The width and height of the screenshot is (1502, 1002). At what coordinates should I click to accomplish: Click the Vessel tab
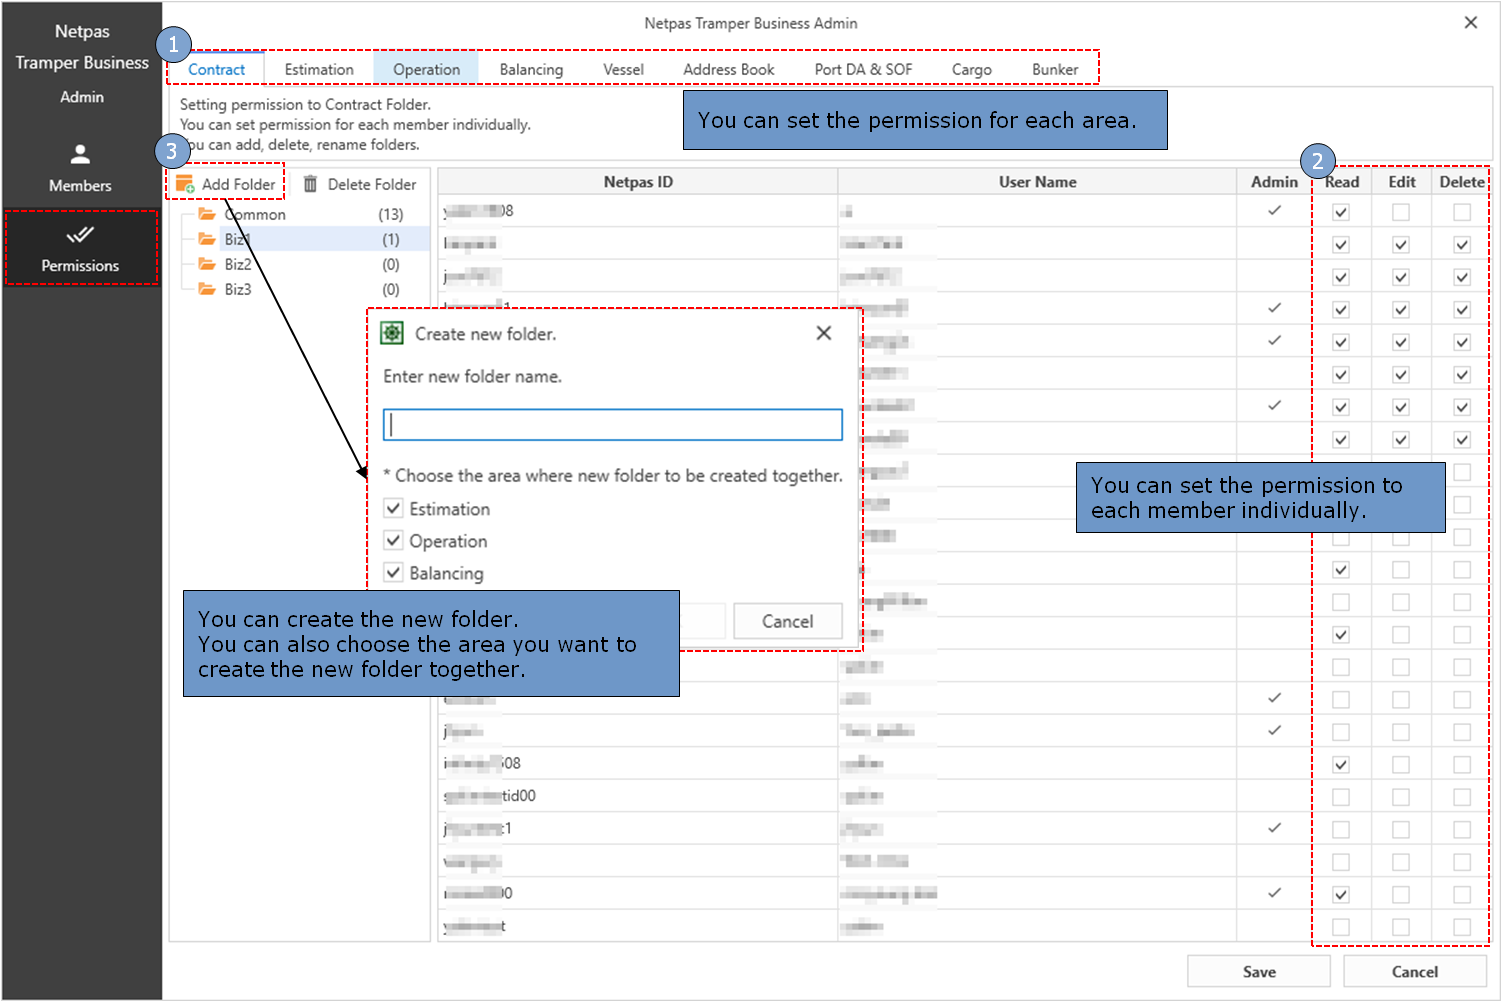point(623,69)
